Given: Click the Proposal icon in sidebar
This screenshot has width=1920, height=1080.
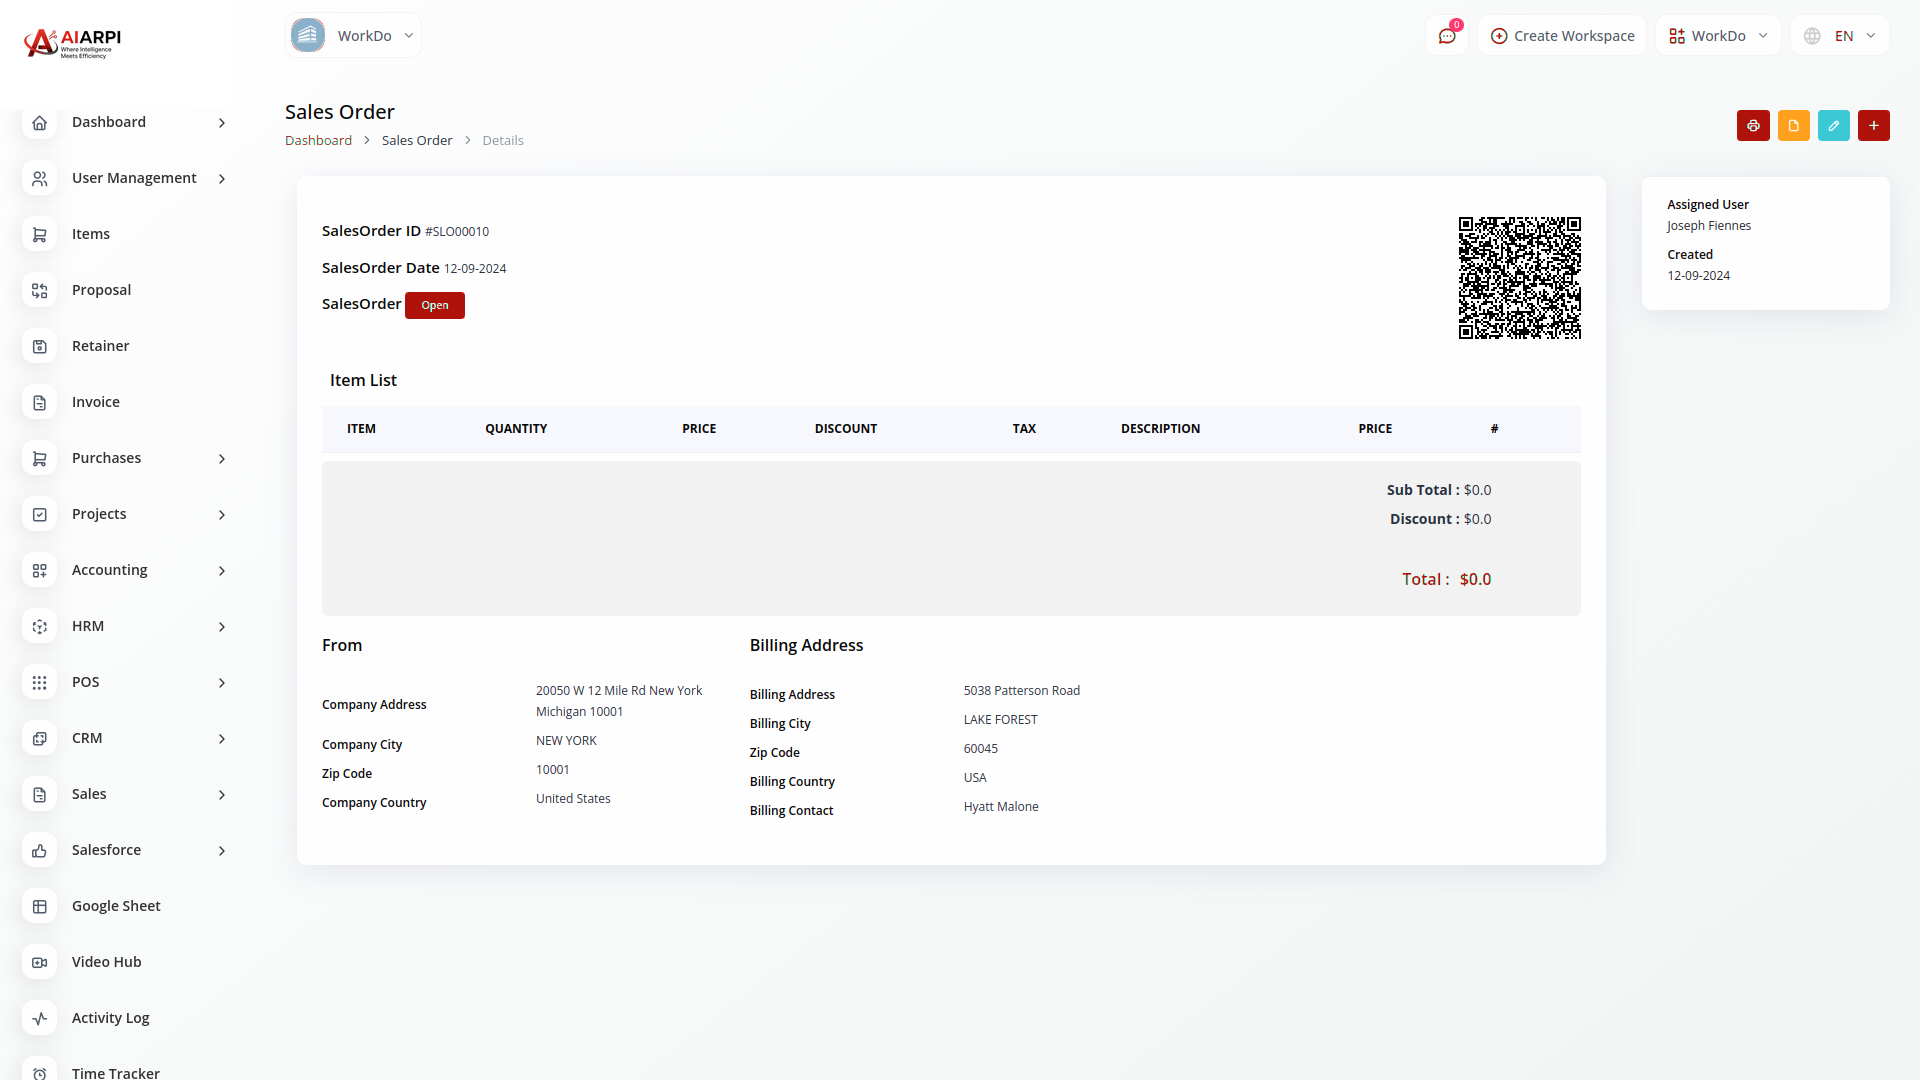Looking at the screenshot, I should coord(39,290).
